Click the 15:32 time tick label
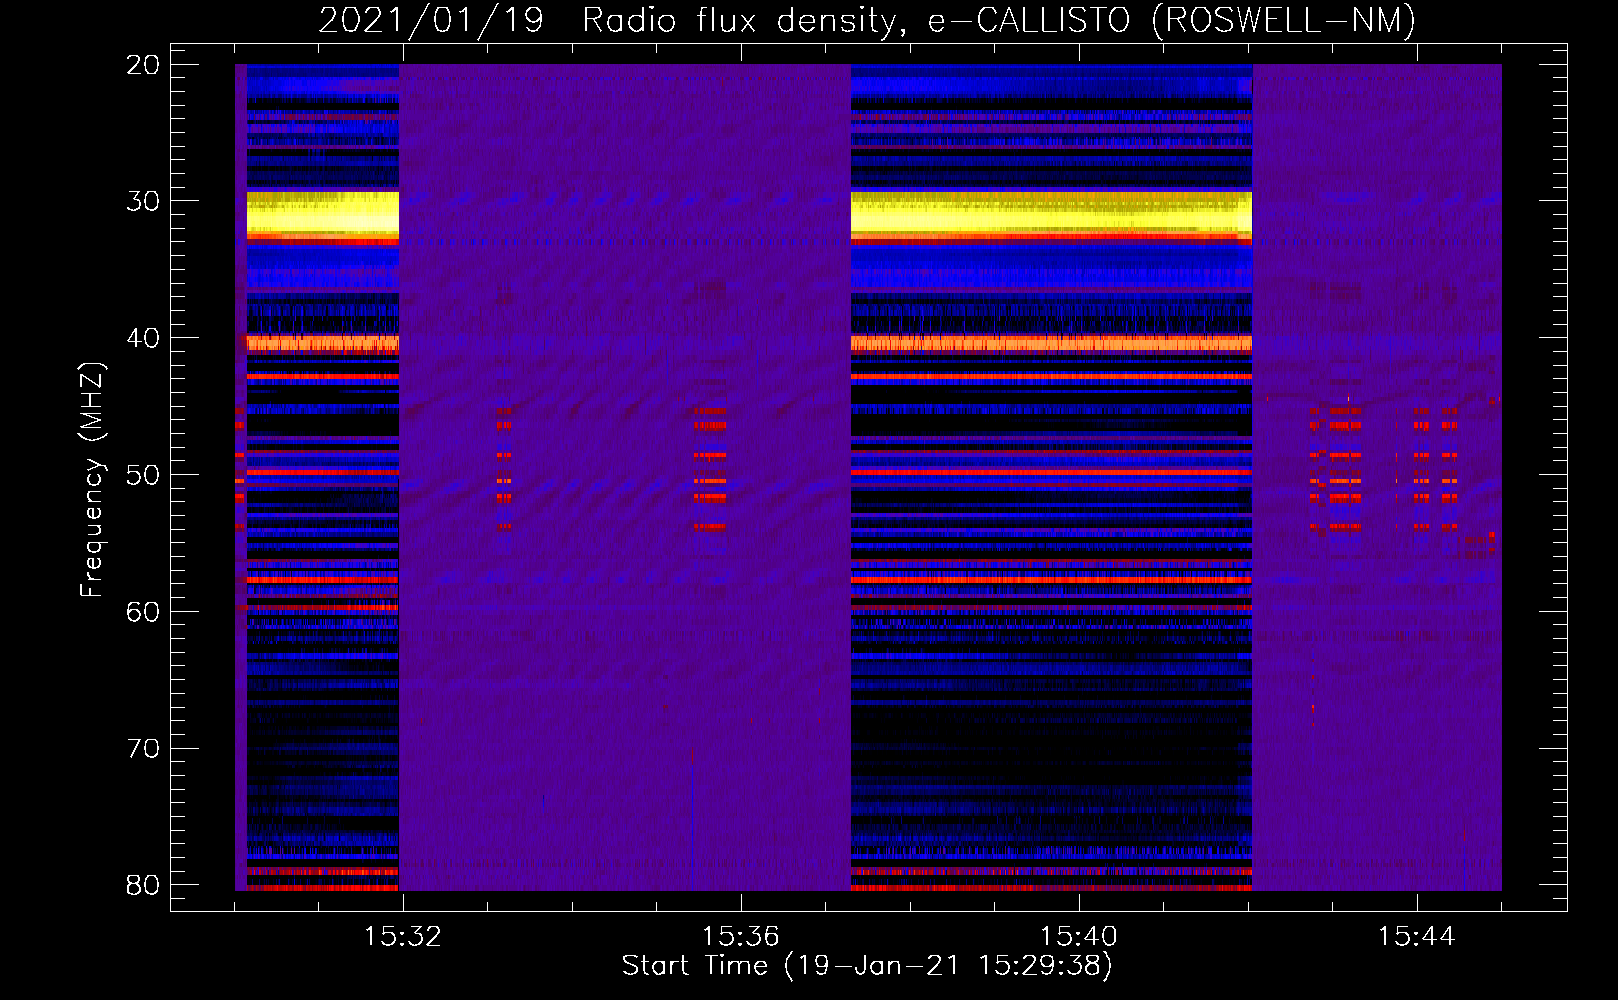 402,937
